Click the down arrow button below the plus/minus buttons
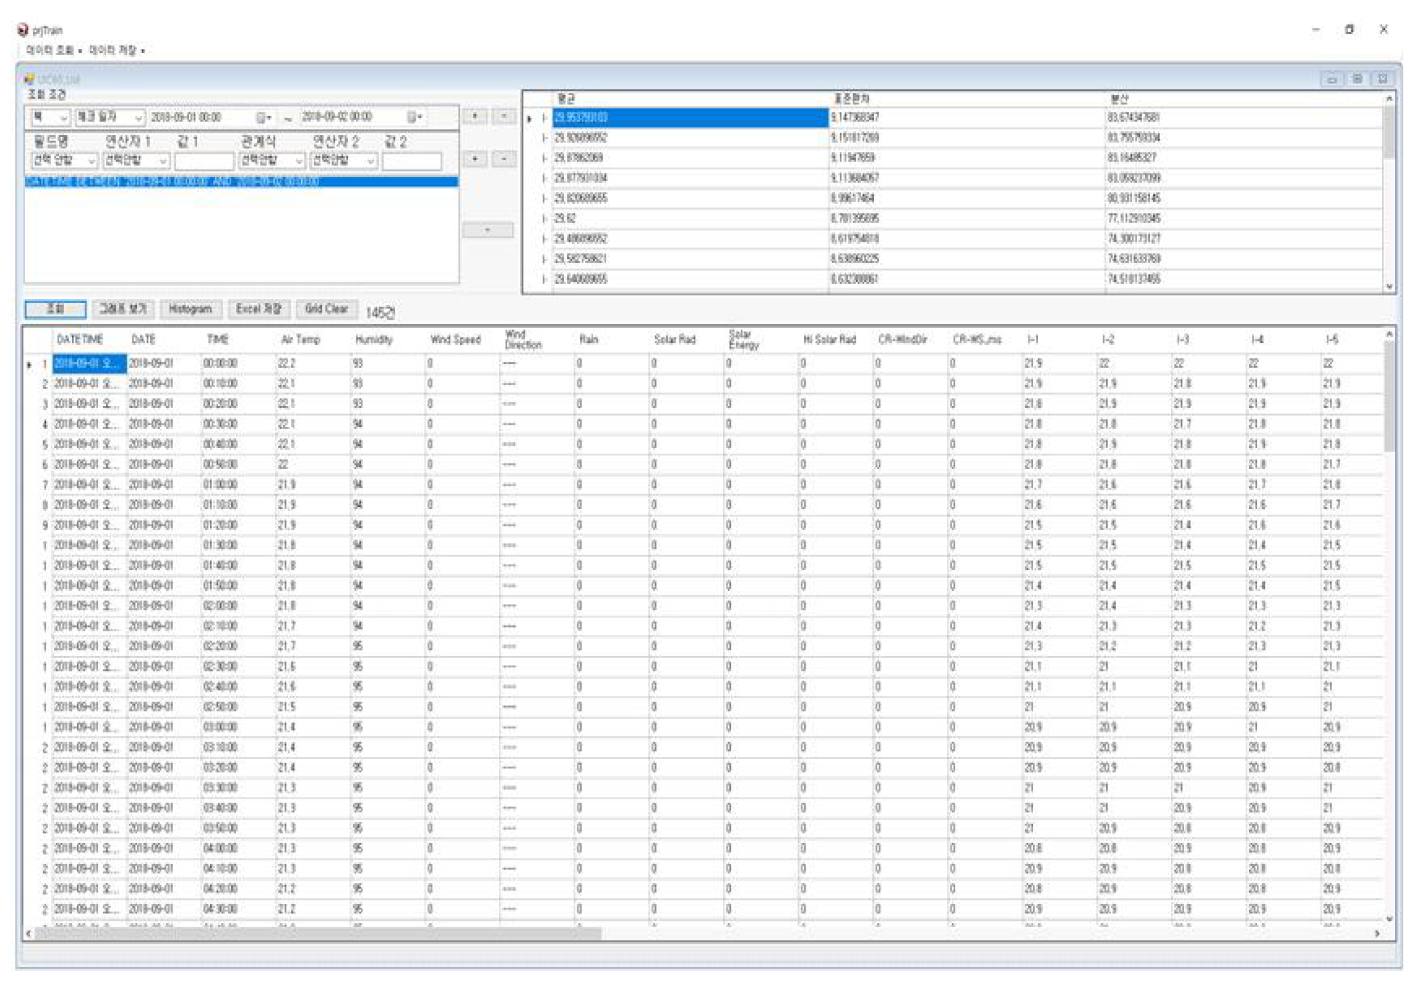 (488, 231)
